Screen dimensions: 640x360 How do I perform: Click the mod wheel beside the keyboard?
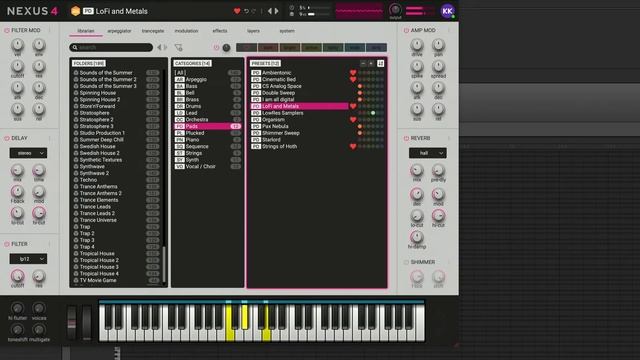point(87,322)
